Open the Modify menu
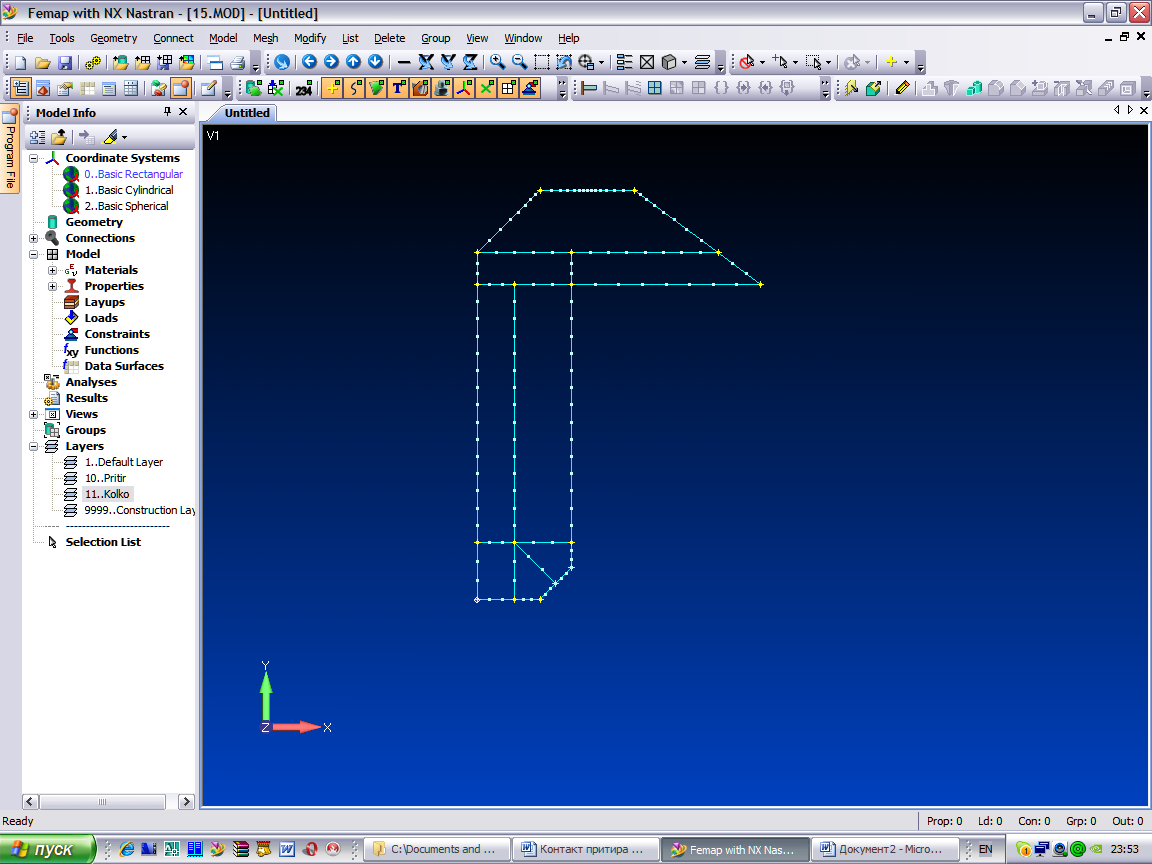The width and height of the screenshot is (1152, 864). point(310,38)
